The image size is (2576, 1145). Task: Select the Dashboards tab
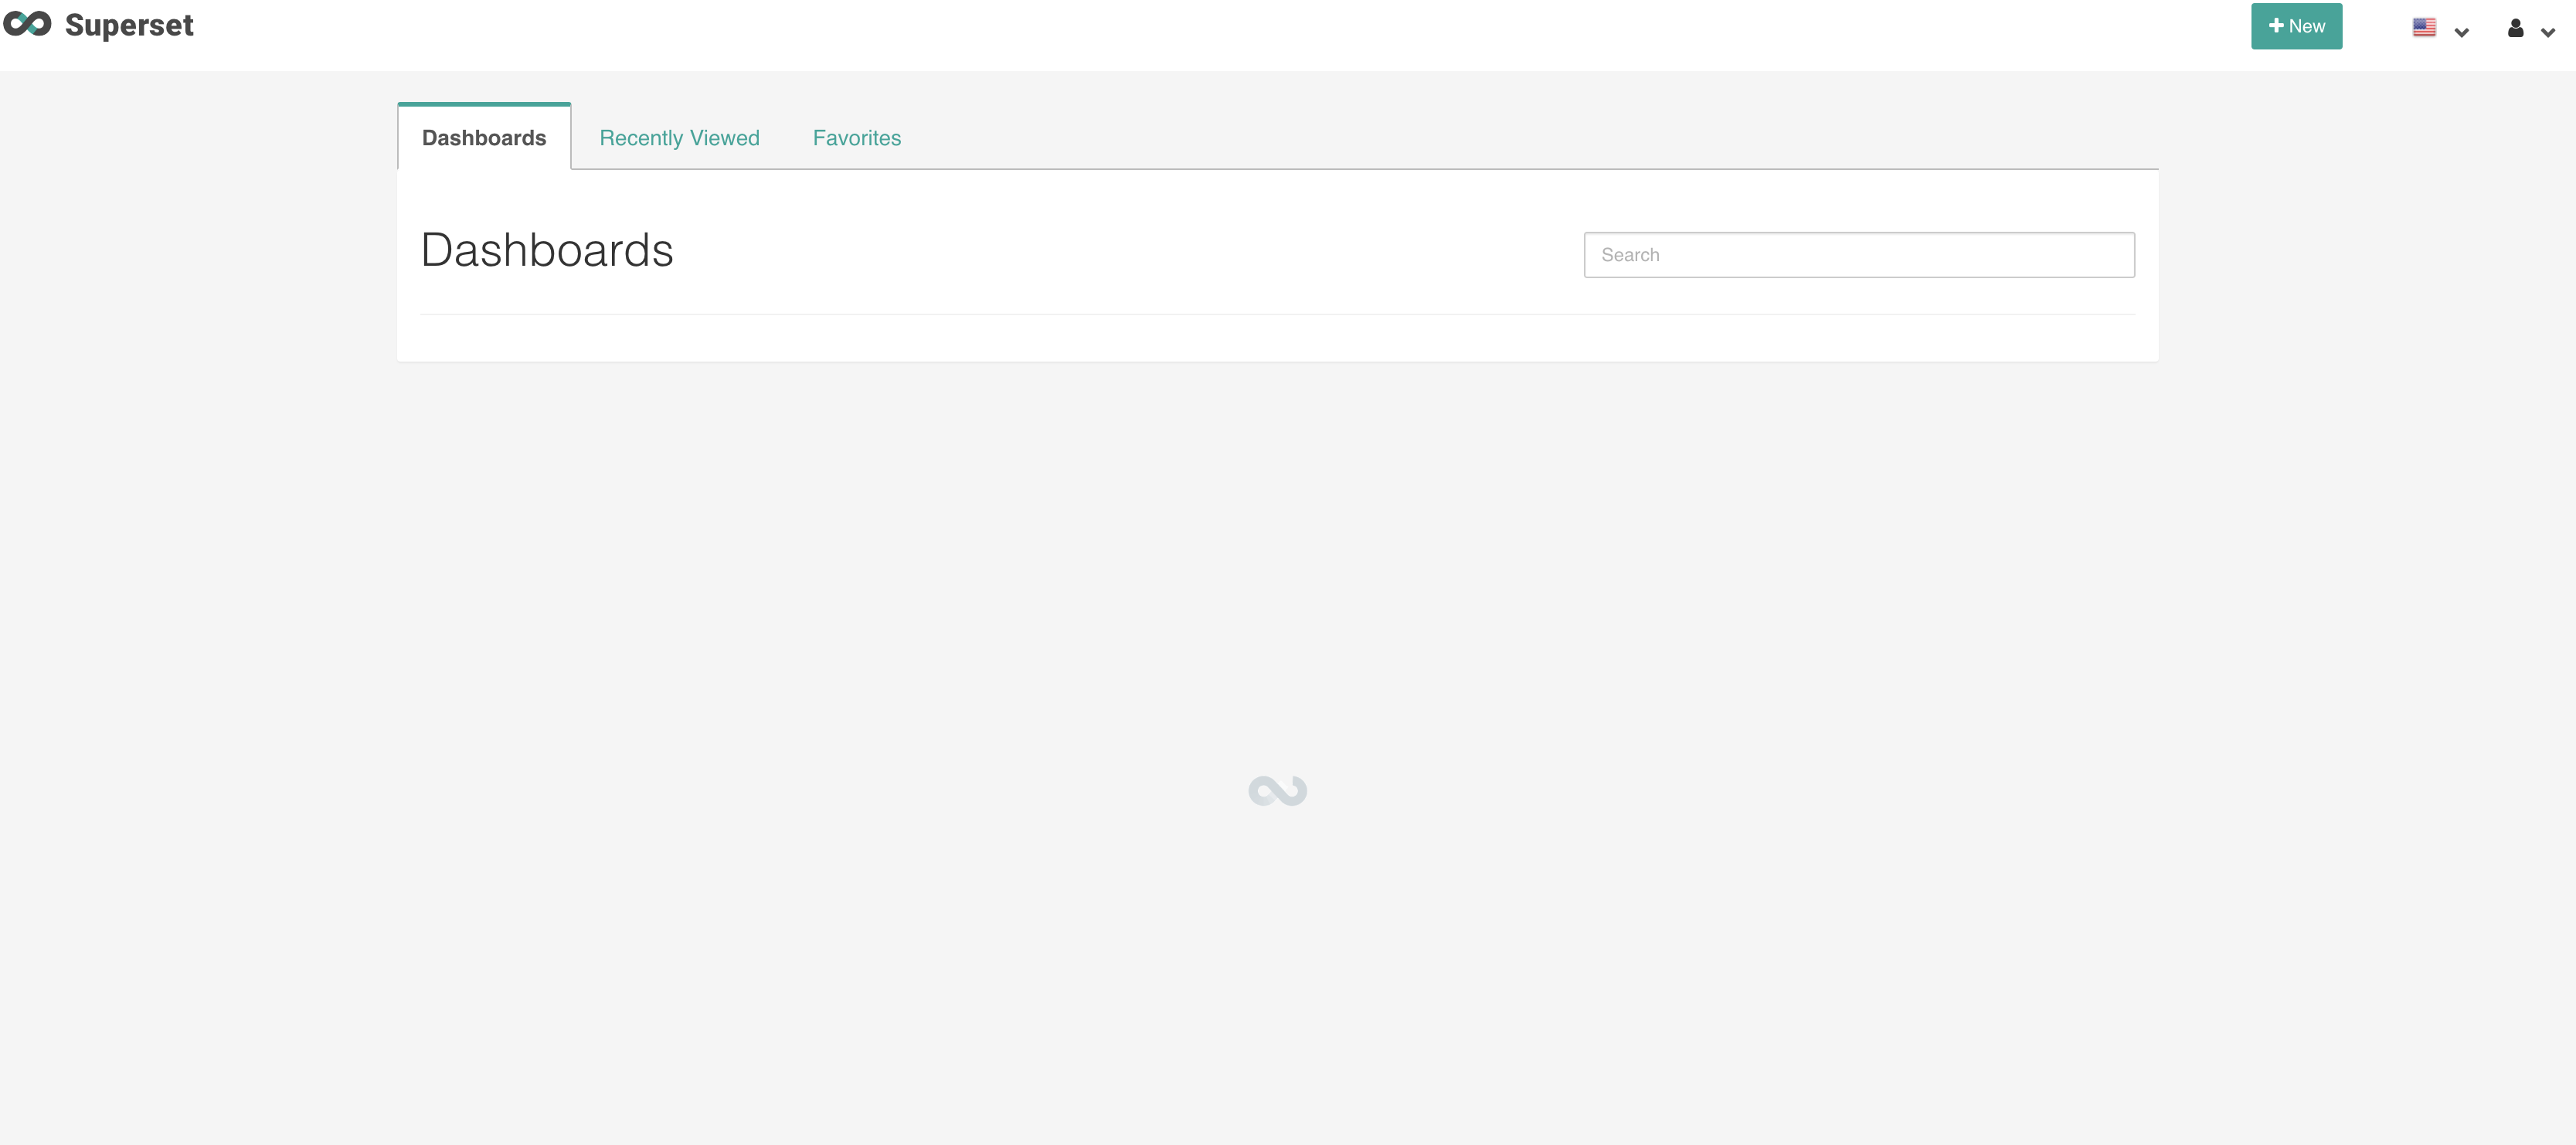click(483, 138)
